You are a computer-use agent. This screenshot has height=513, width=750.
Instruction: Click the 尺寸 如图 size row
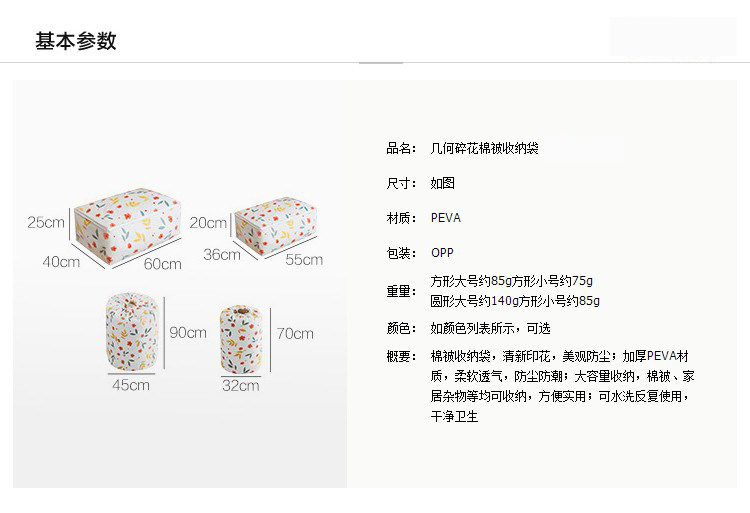pos(420,183)
